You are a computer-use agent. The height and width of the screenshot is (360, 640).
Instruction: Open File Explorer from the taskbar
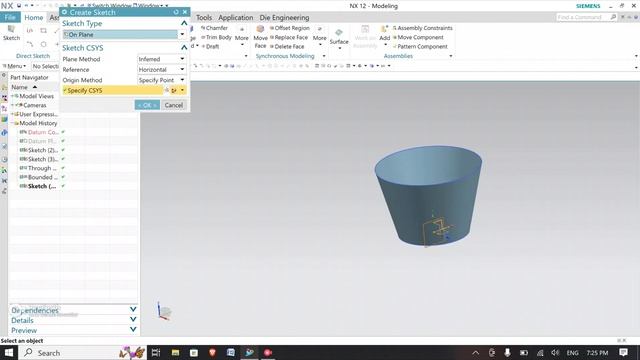[x=175, y=353]
